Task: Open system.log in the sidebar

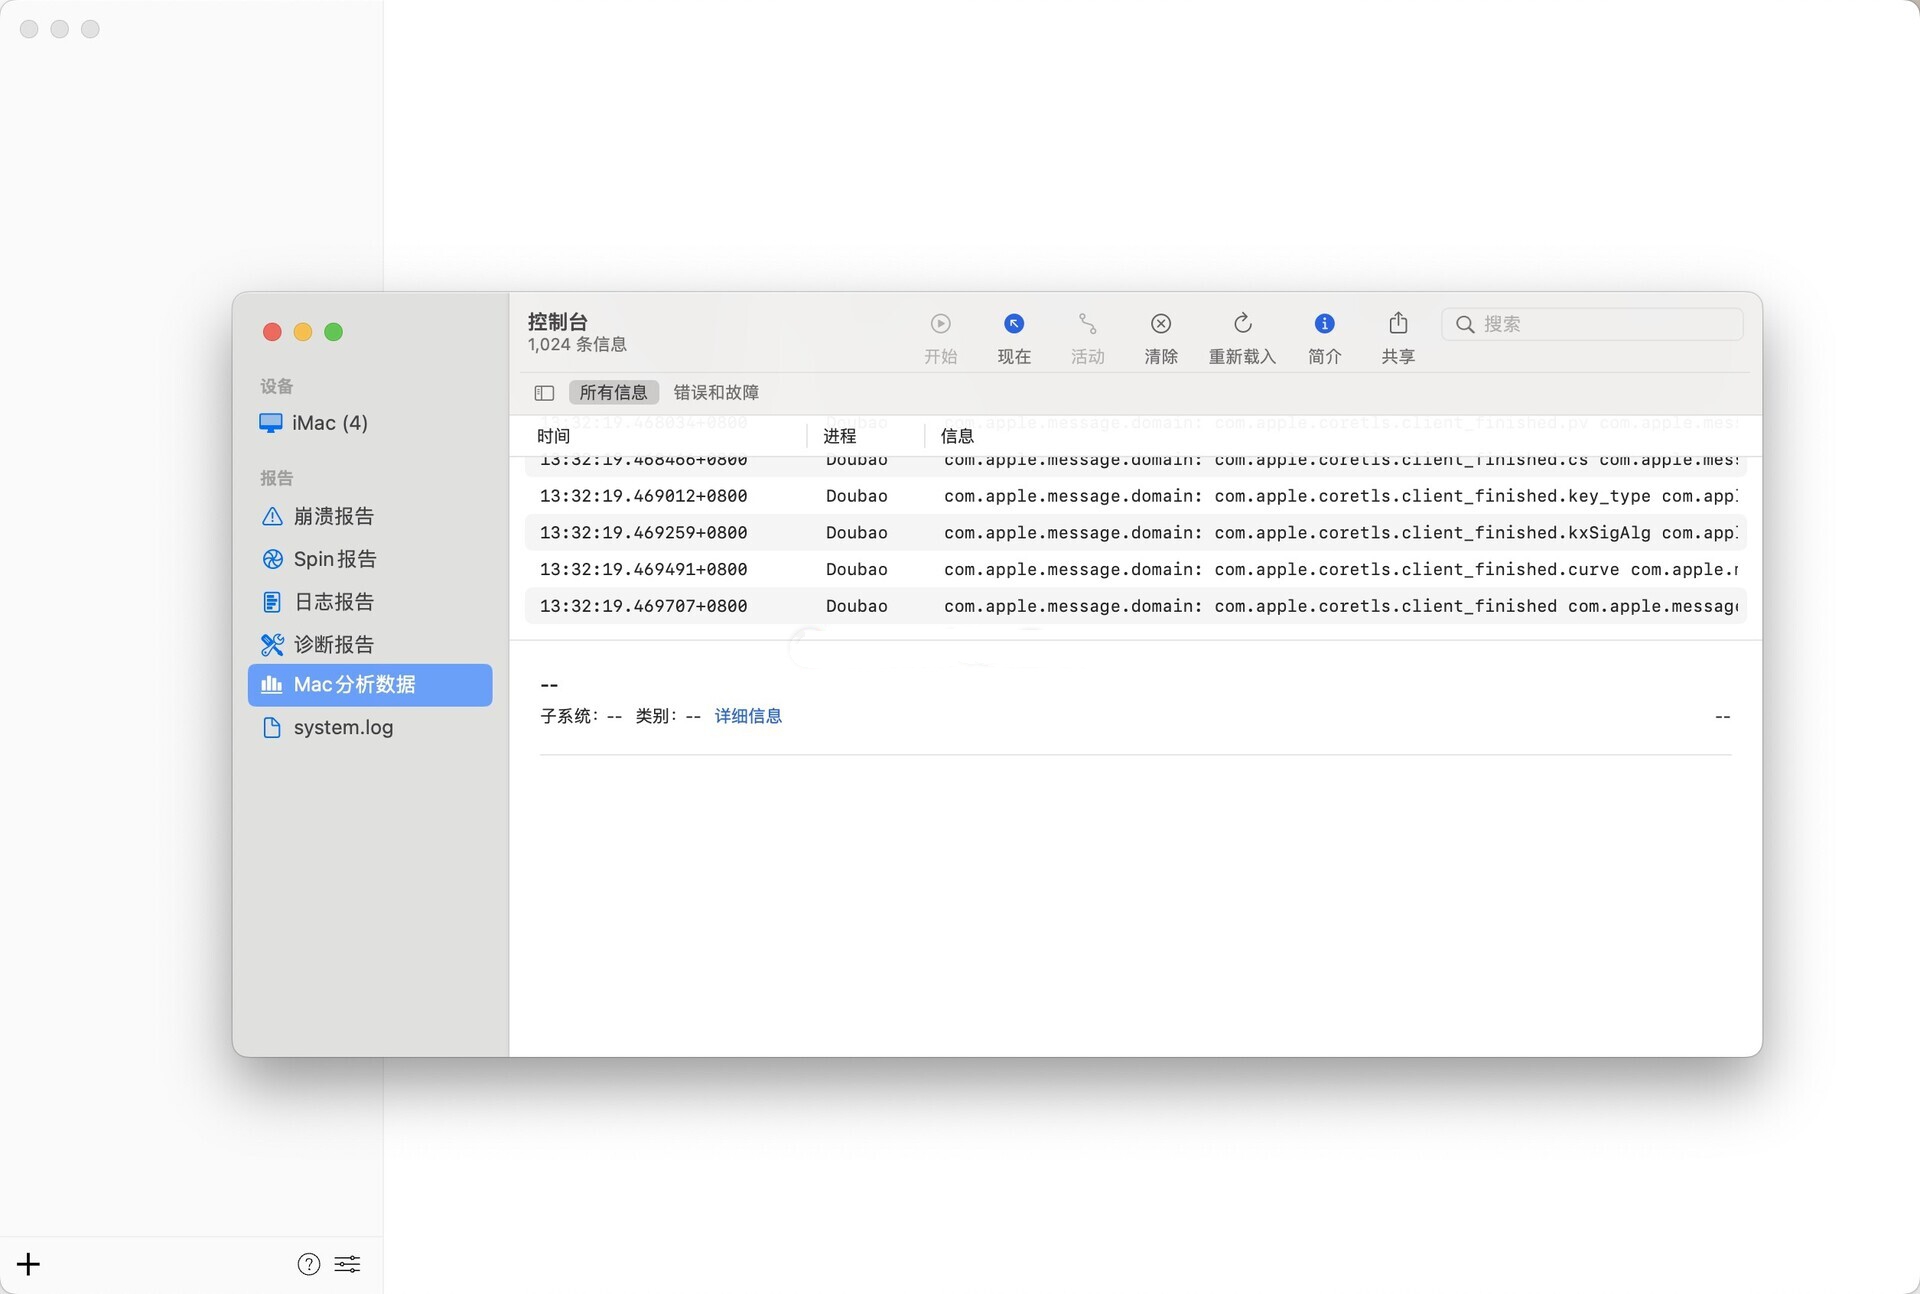Action: 370,728
